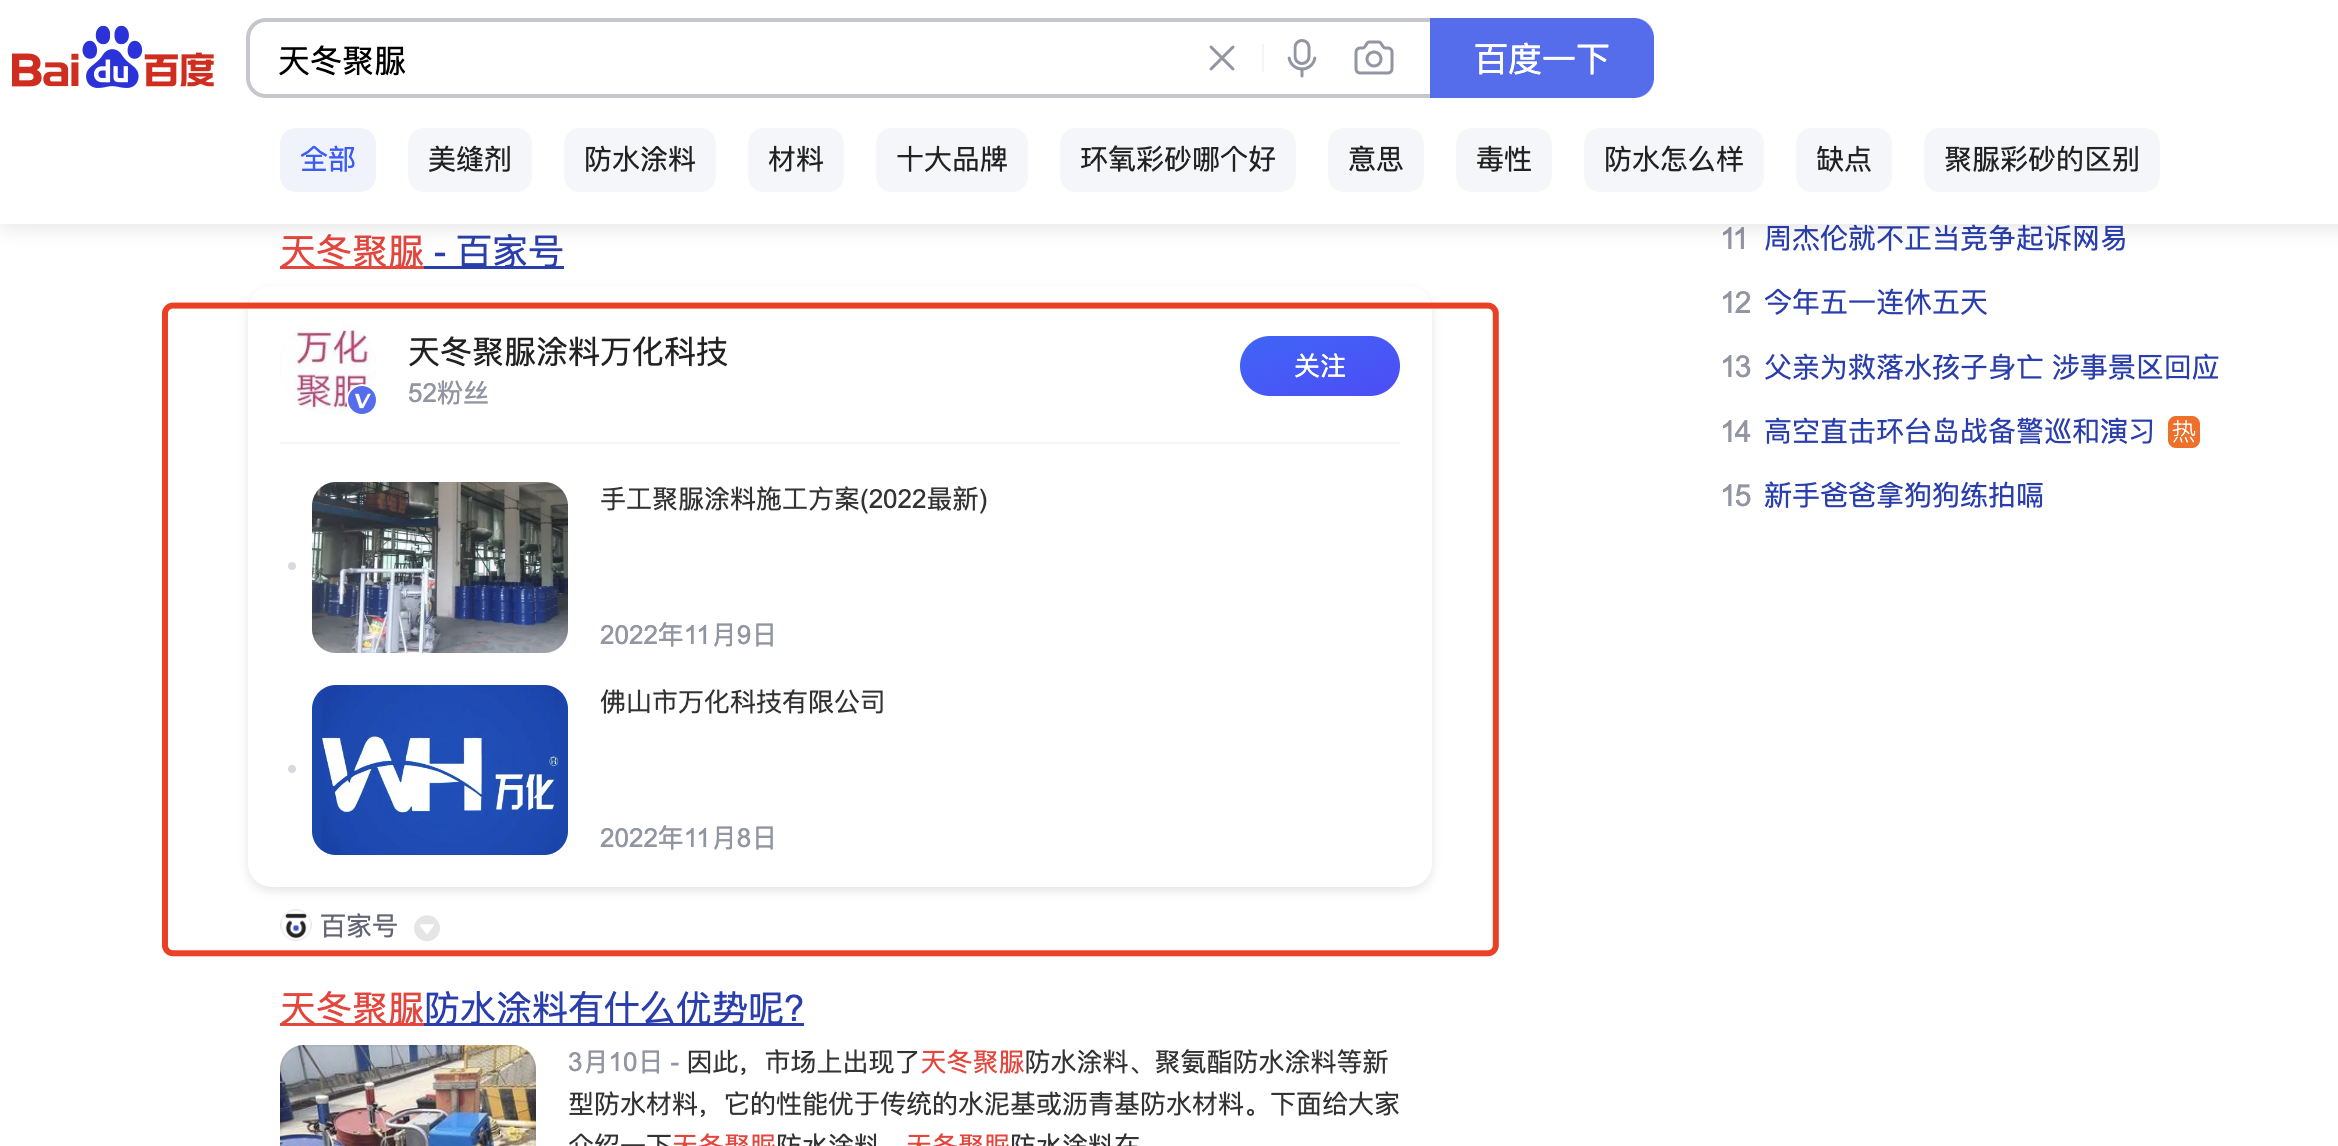Image resolution: width=2338 pixels, height=1146 pixels.
Task: Open image search with the camera icon
Action: pyautogui.click(x=1374, y=58)
